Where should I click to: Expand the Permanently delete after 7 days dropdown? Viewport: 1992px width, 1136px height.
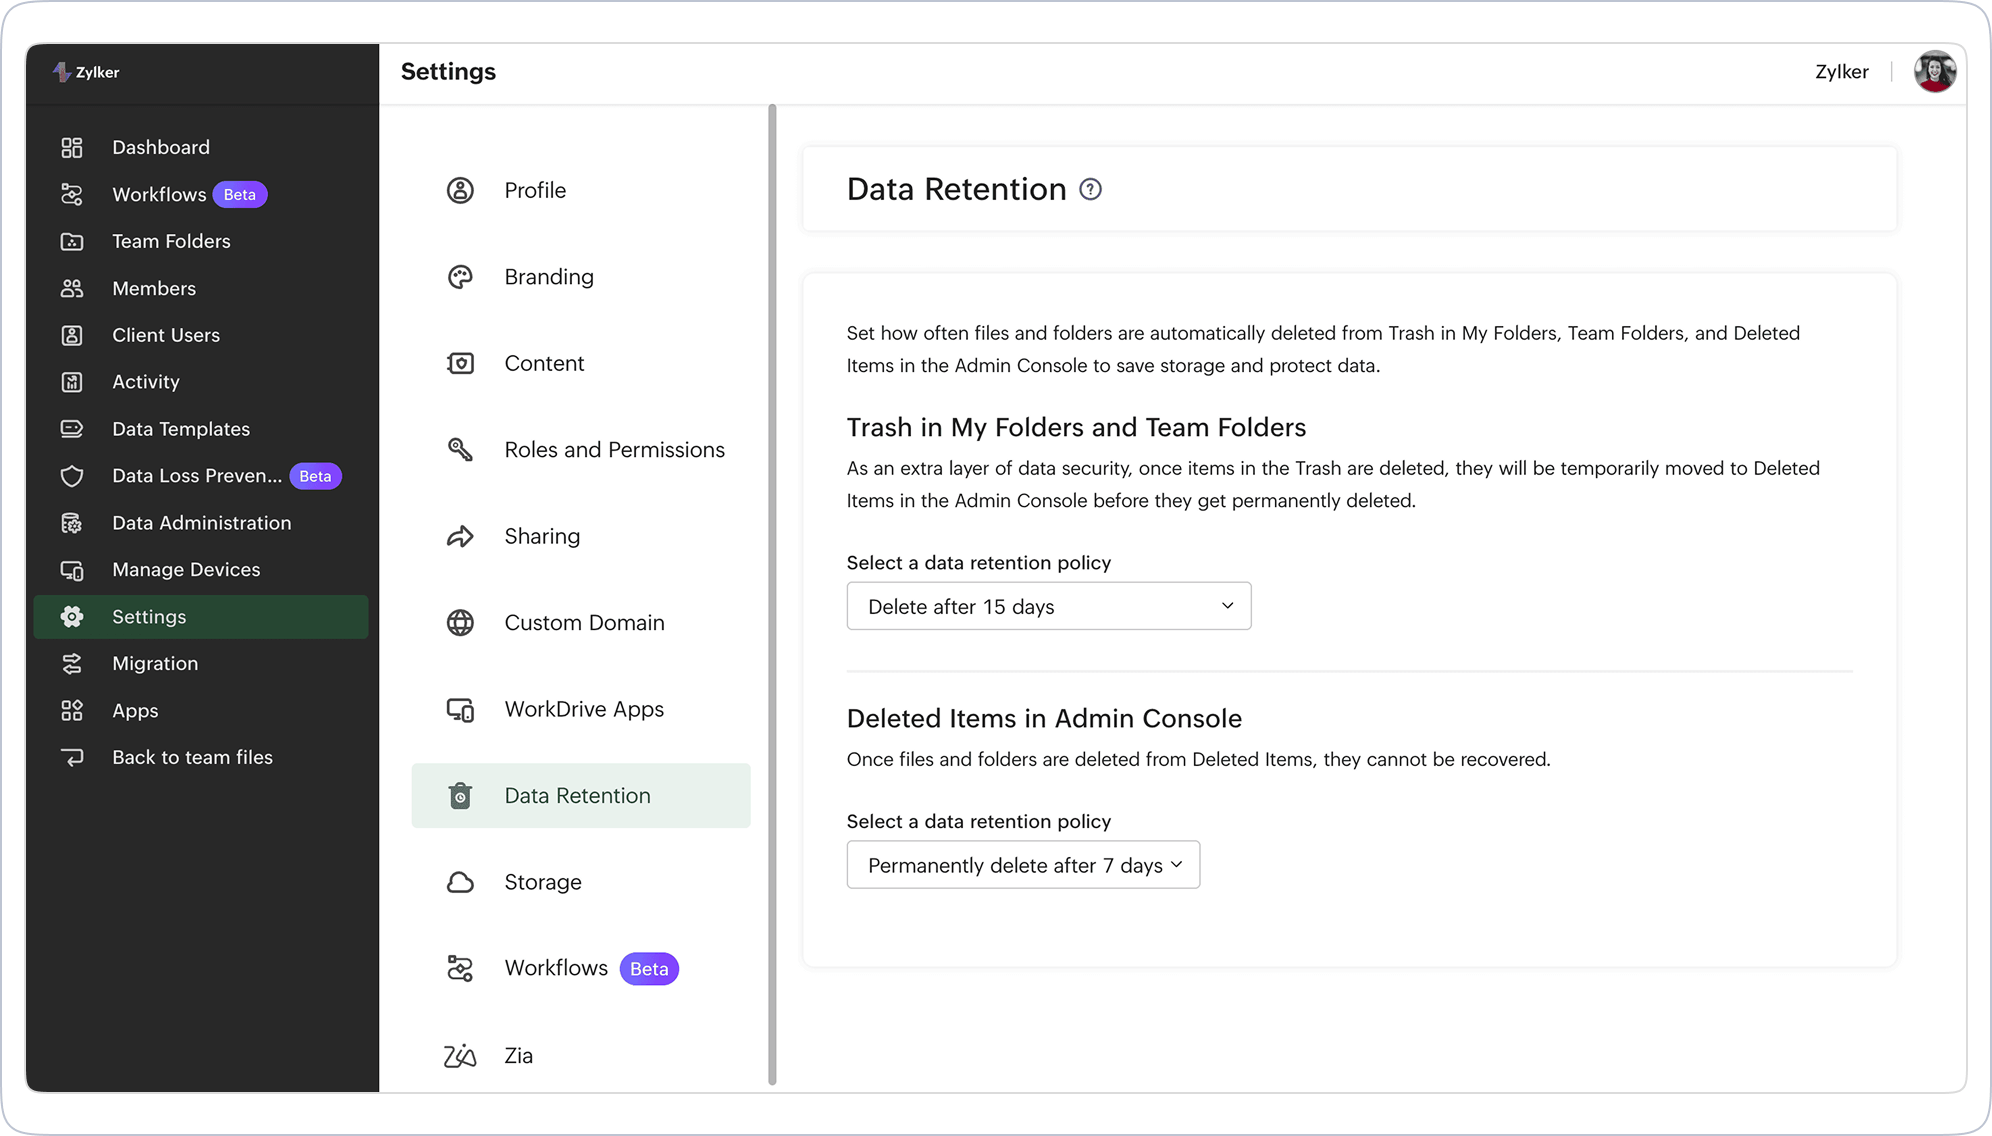(x=1022, y=864)
